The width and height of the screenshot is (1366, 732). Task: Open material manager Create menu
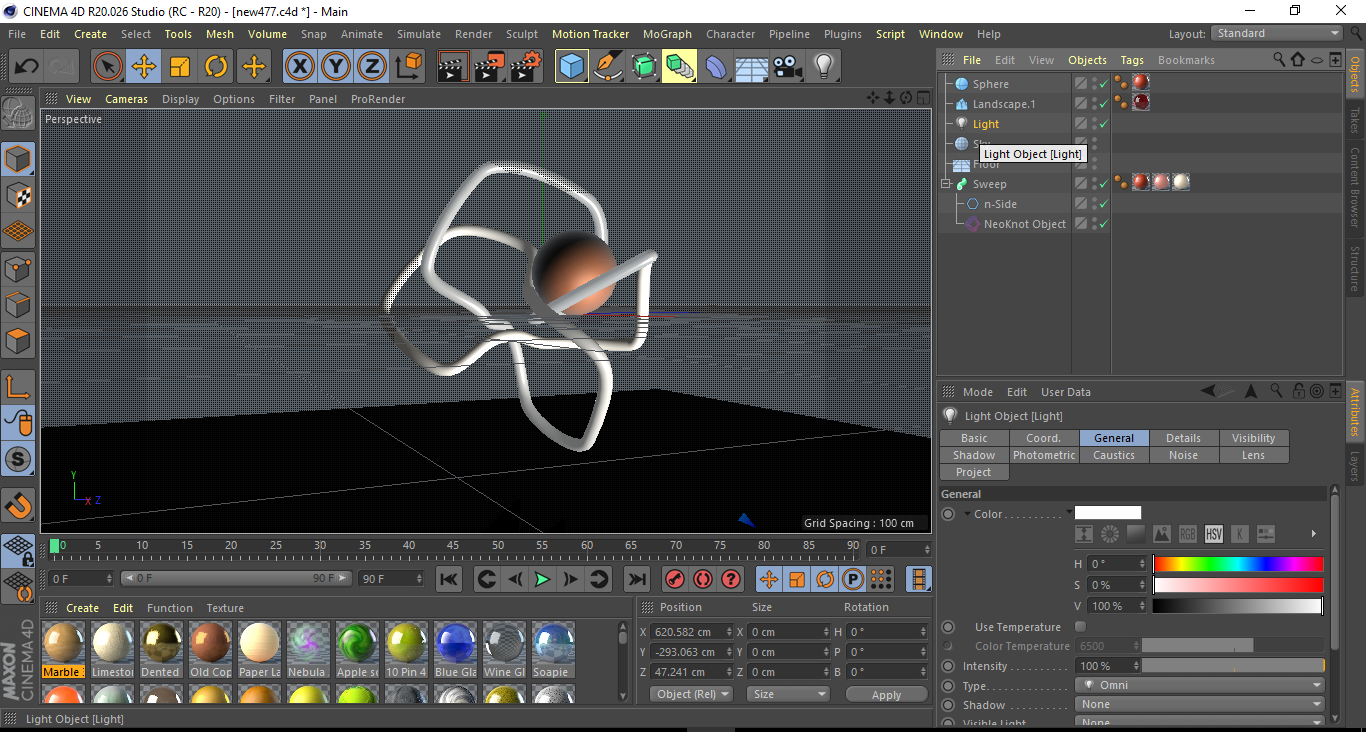click(83, 608)
